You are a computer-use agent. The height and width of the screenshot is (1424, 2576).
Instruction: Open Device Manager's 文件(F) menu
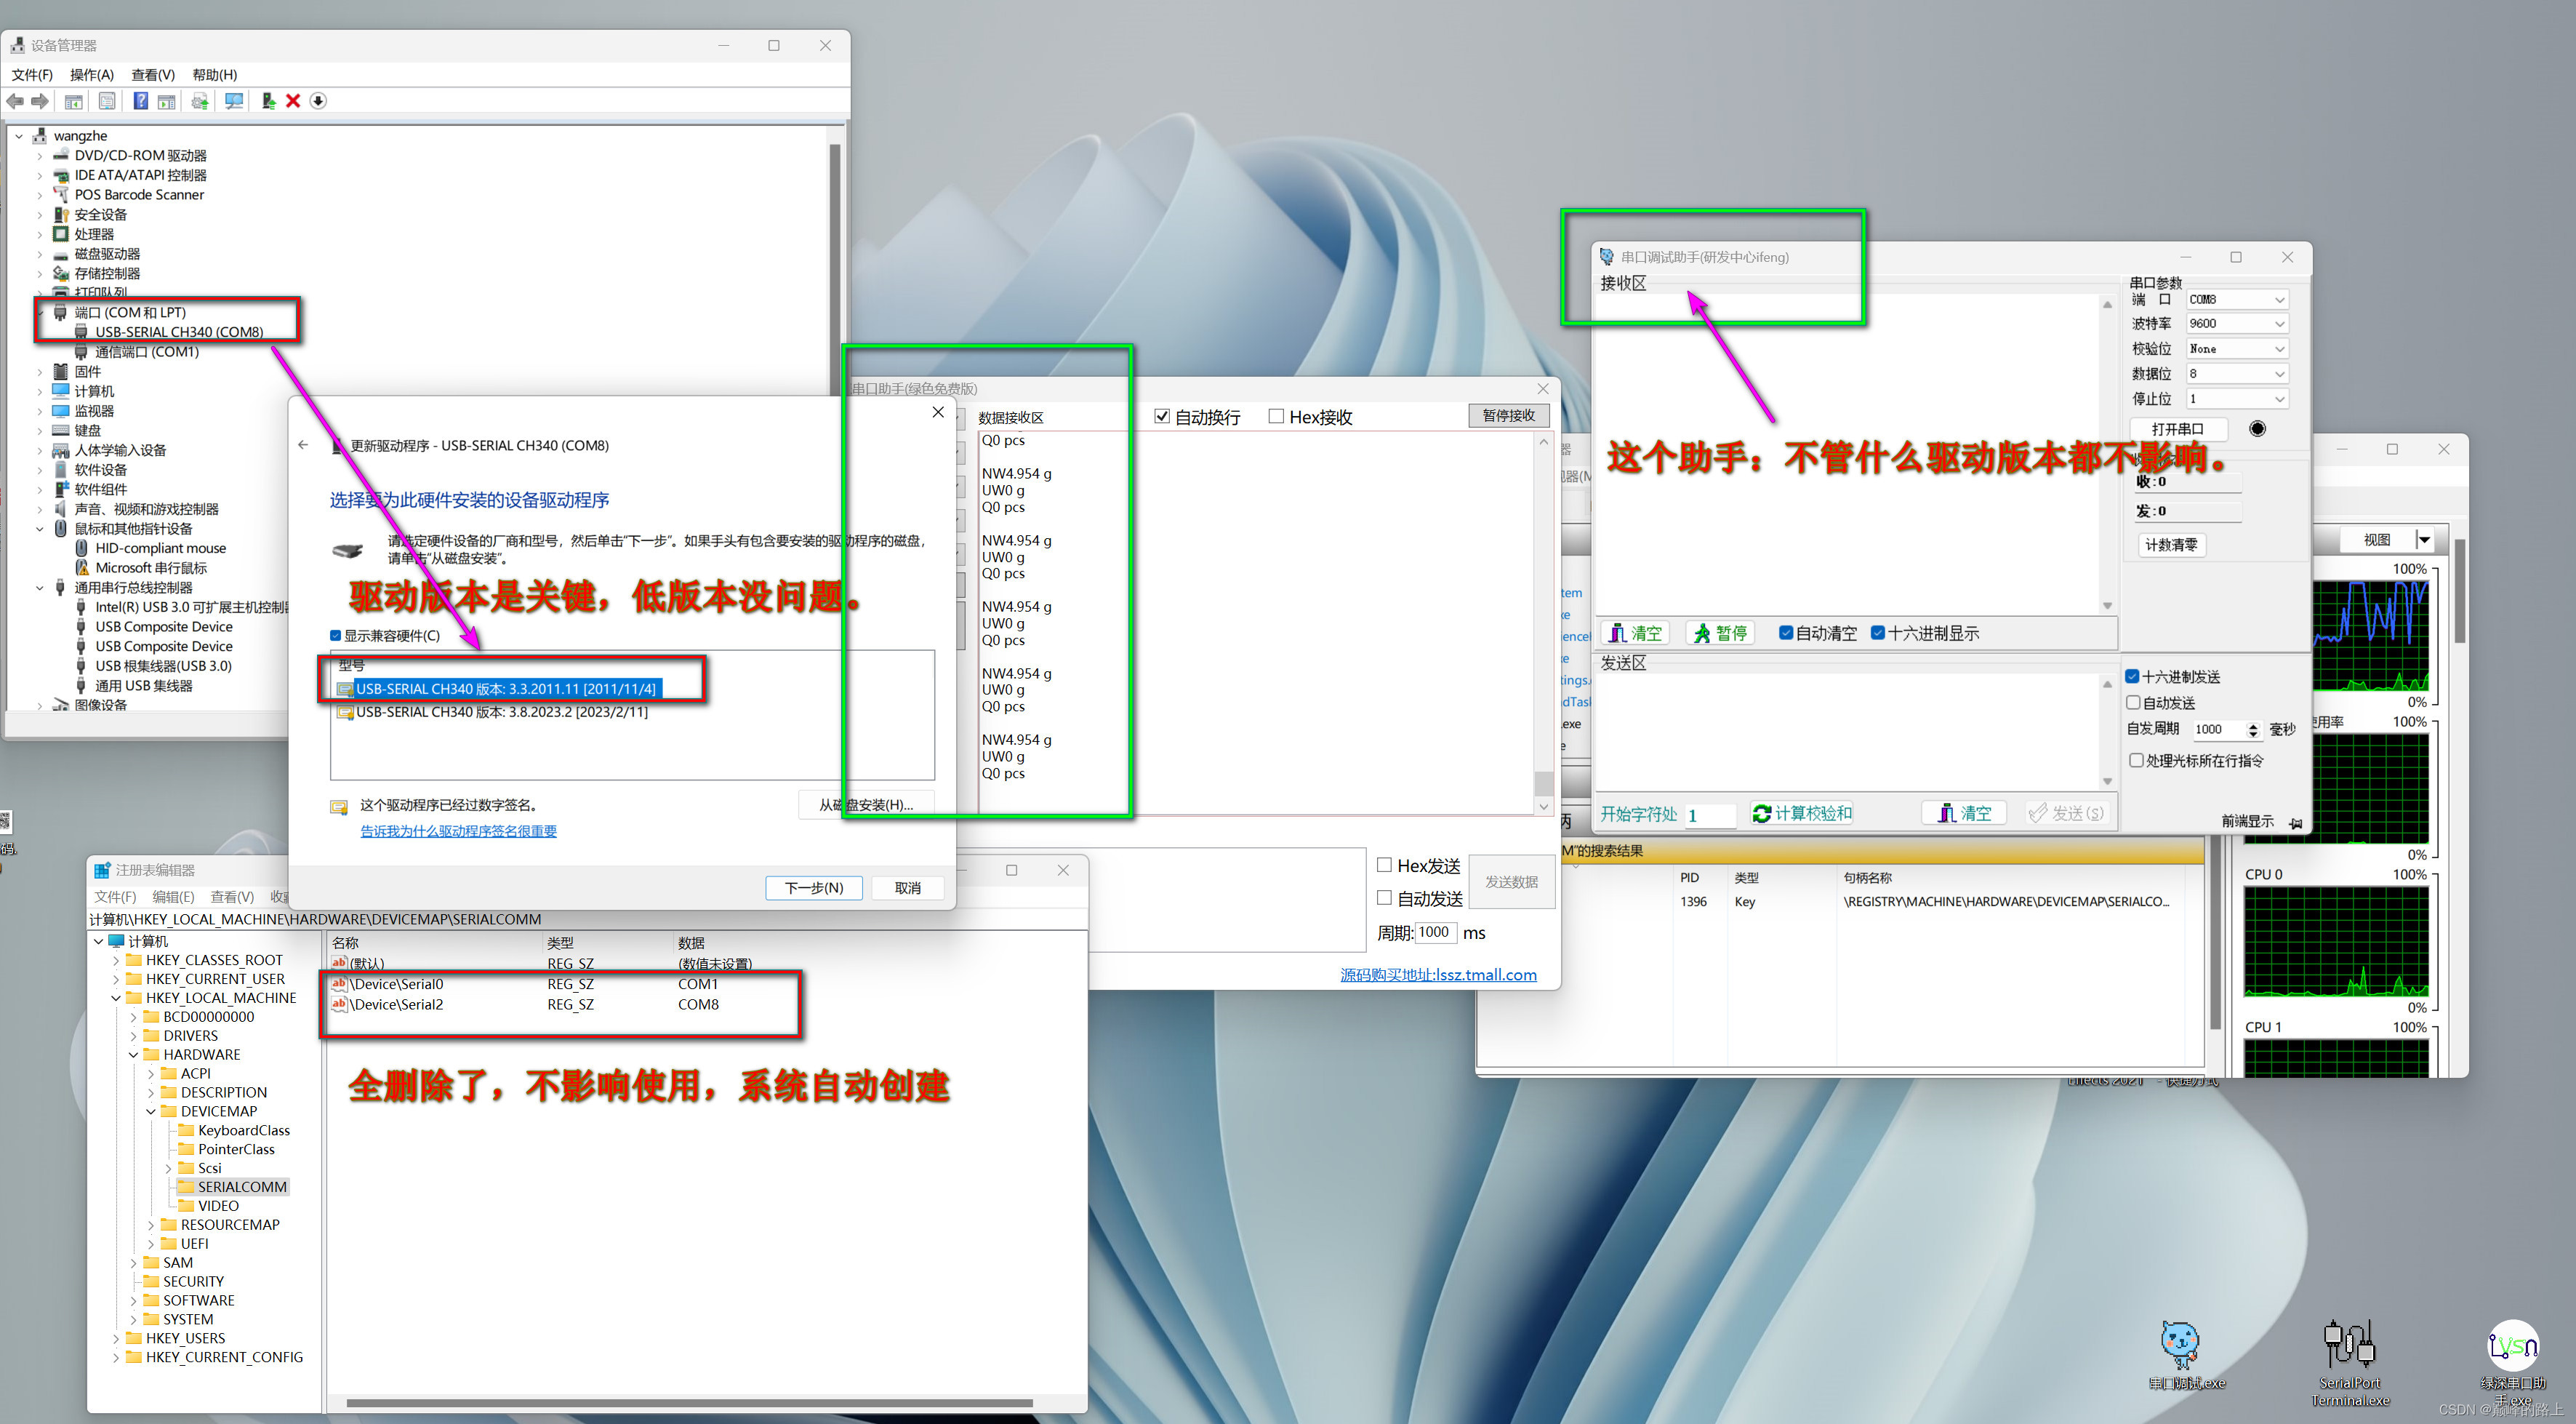[x=32, y=75]
